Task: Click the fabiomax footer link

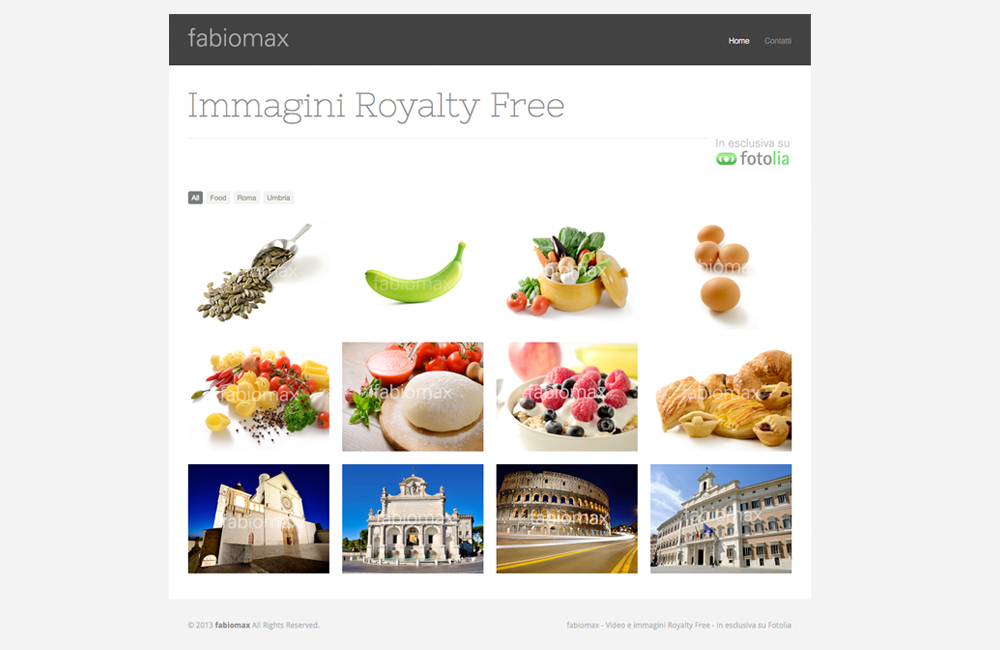Action: coord(232,625)
